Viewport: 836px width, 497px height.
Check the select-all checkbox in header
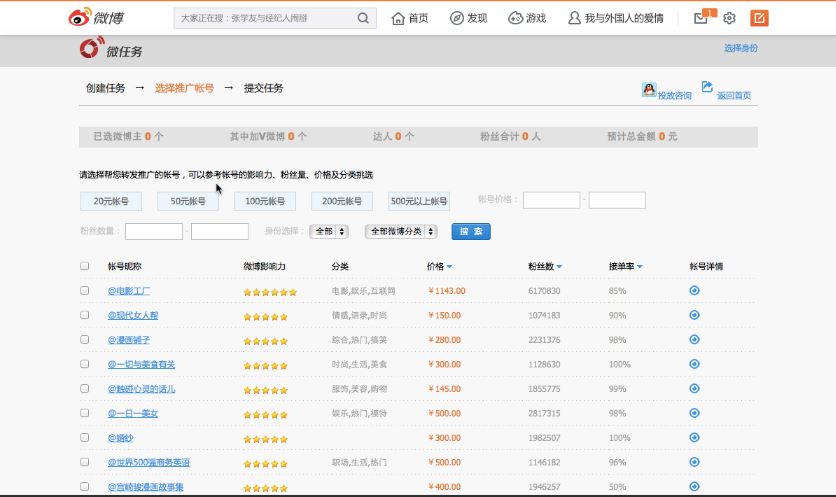pyautogui.click(x=84, y=266)
